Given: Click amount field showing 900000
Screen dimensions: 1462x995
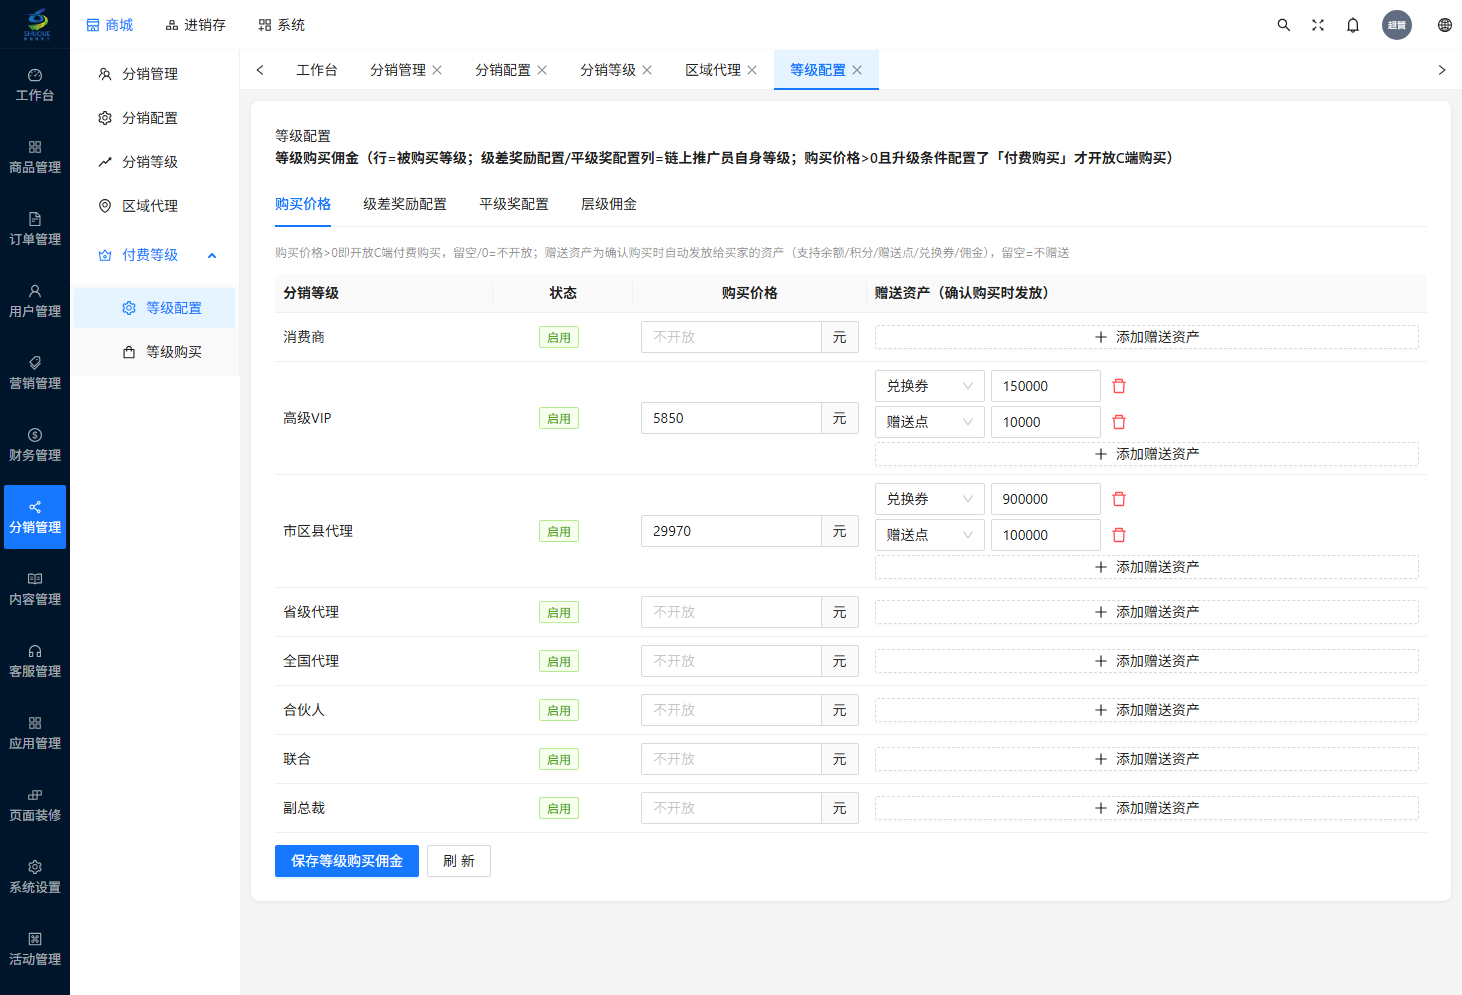Looking at the screenshot, I should [1046, 499].
